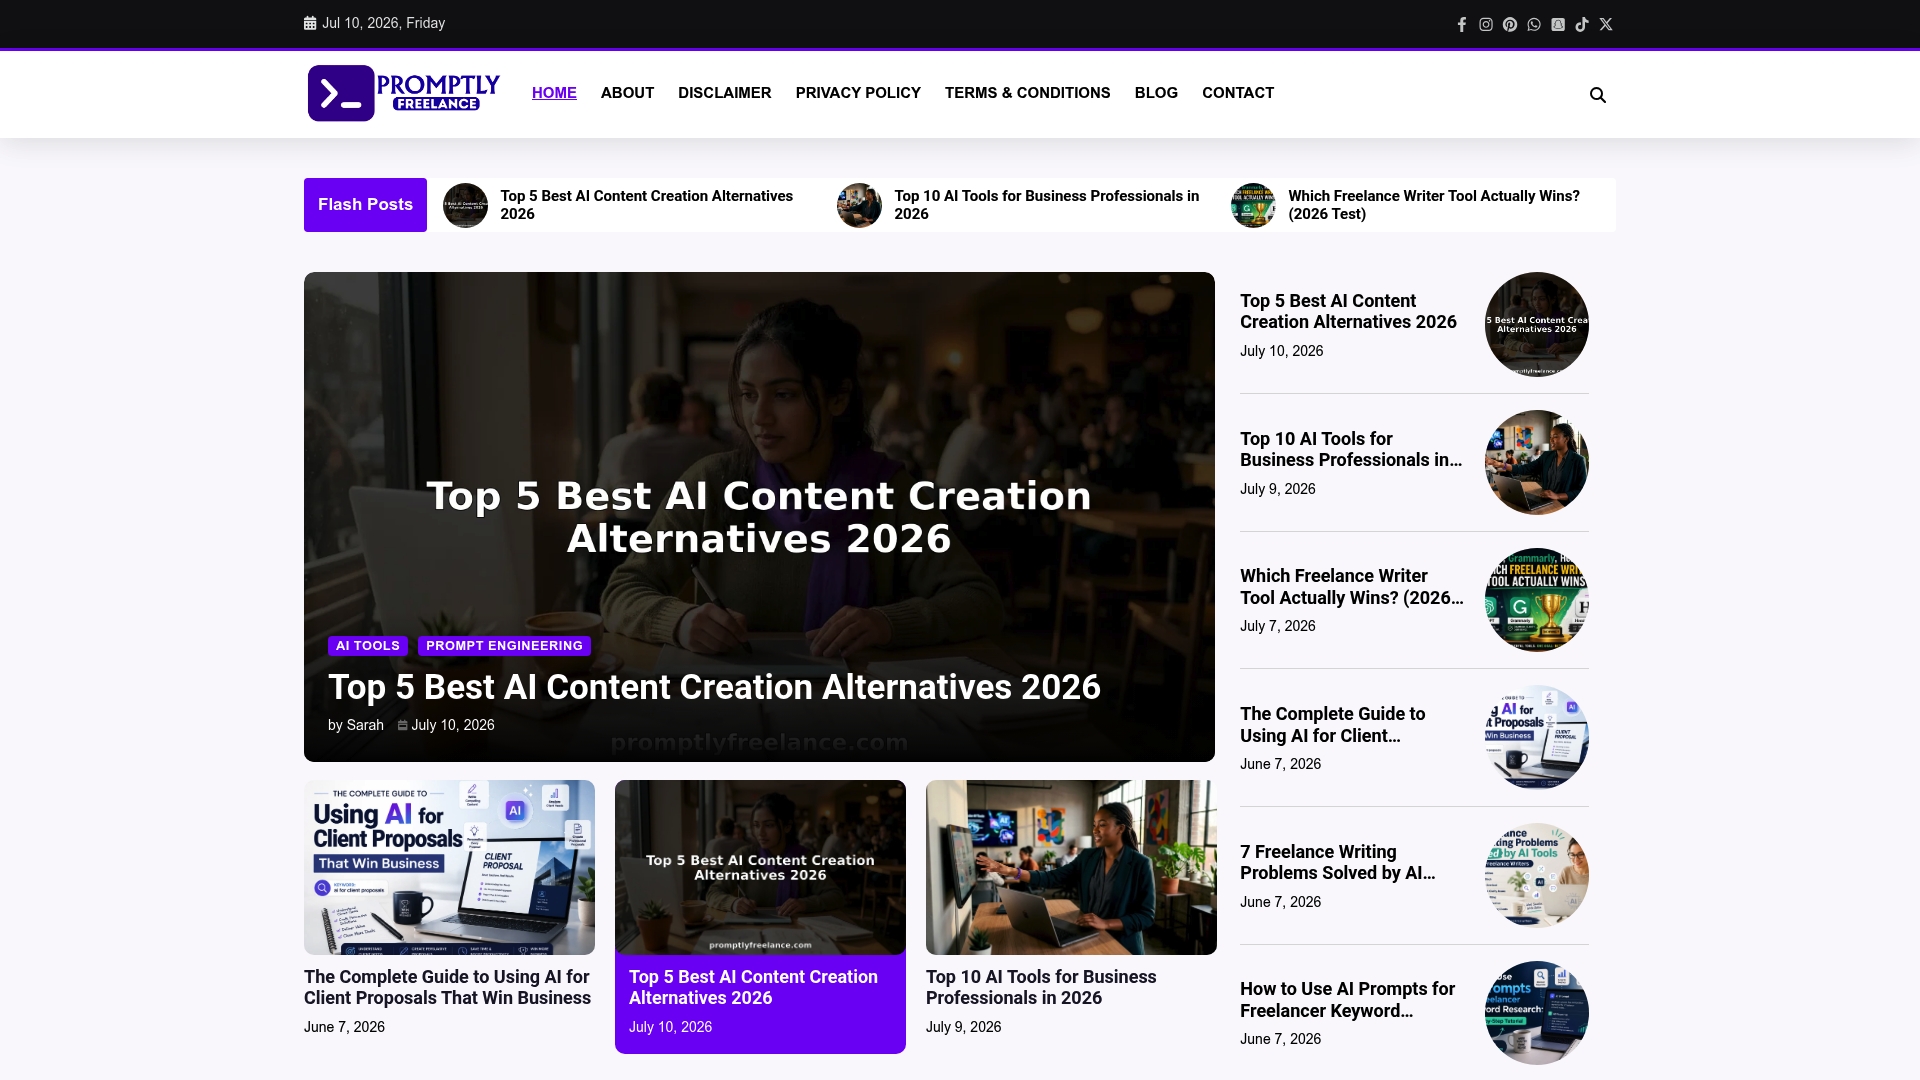This screenshot has height=1080, width=1920.
Task: Open the Instagram social link
Action: pyautogui.click(x=1486, y=24)
